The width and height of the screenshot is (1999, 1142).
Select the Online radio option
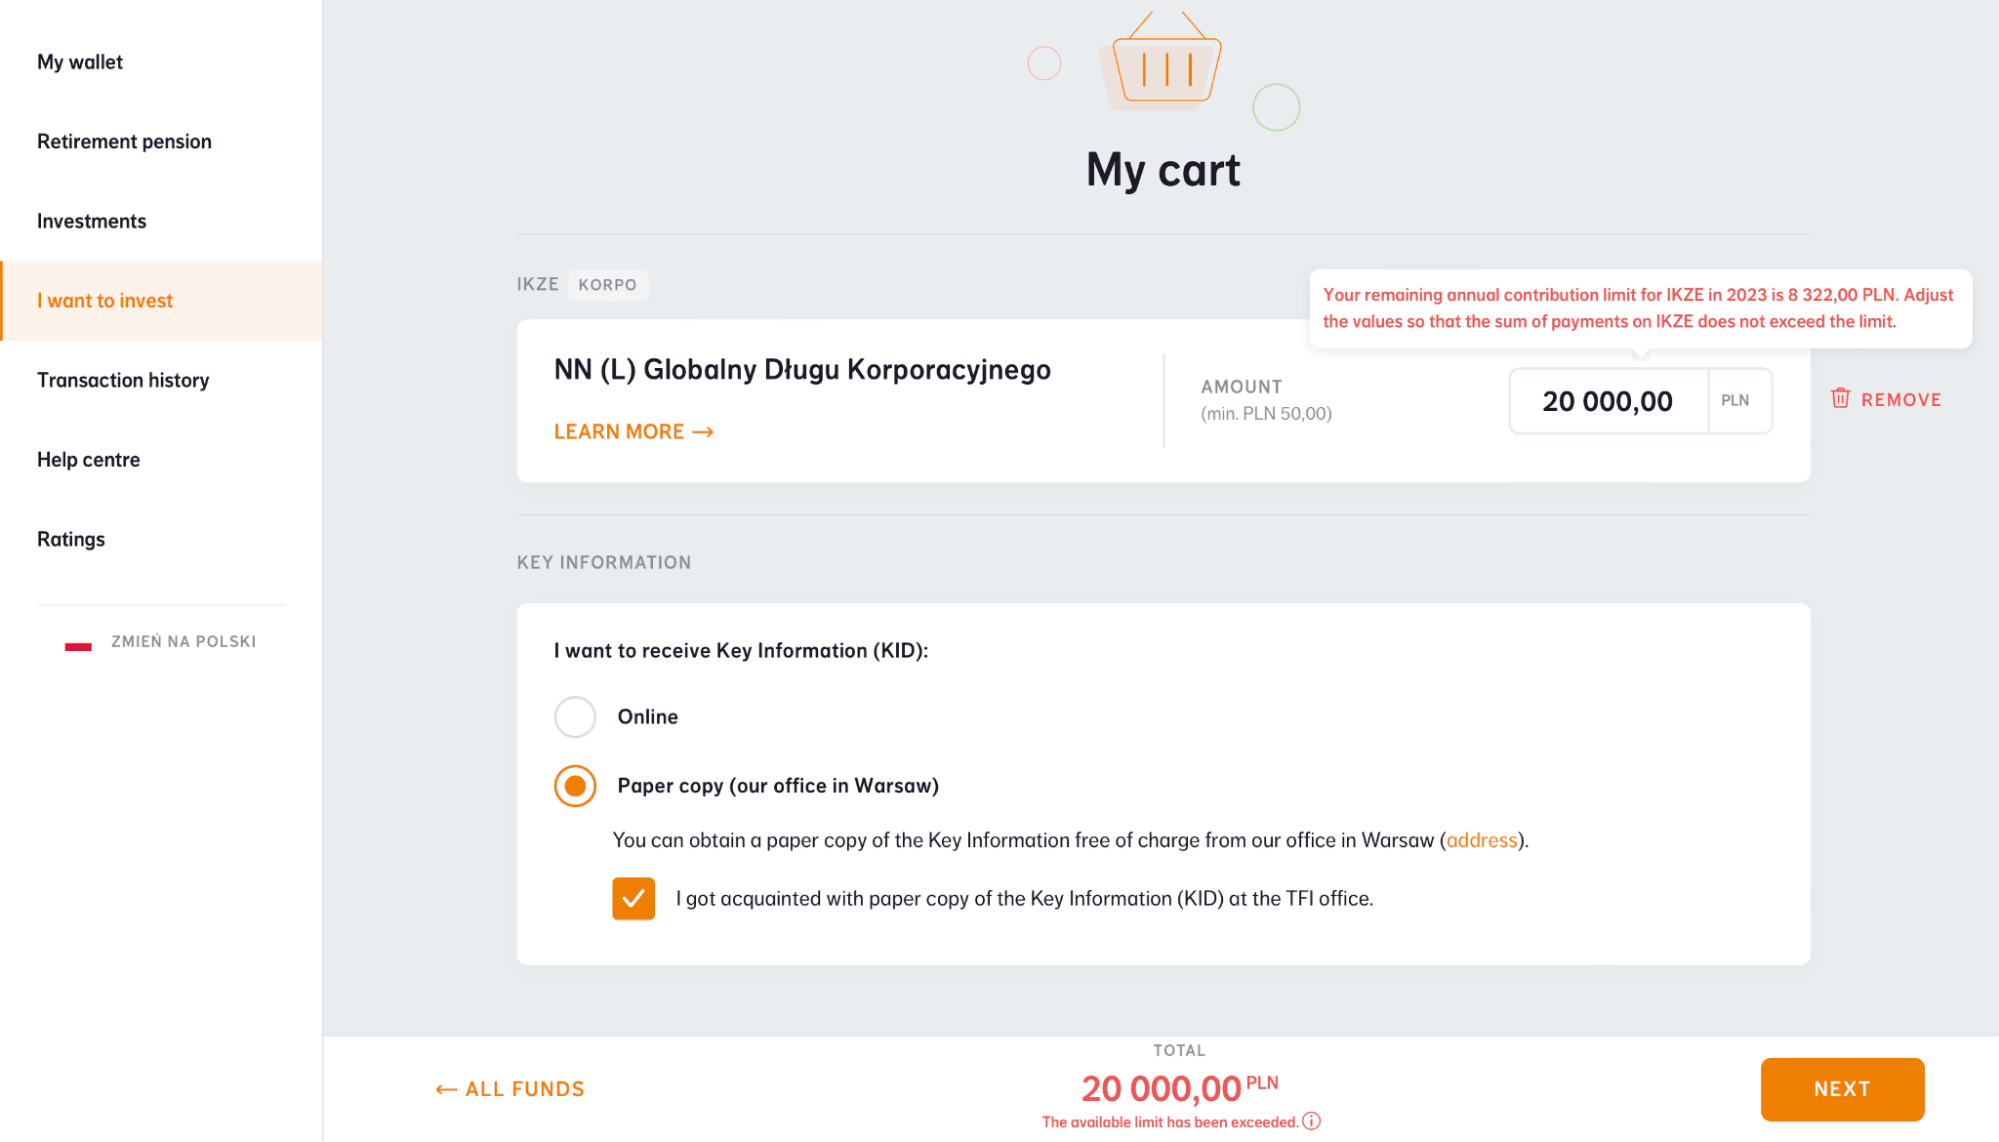tap(575, 717)
